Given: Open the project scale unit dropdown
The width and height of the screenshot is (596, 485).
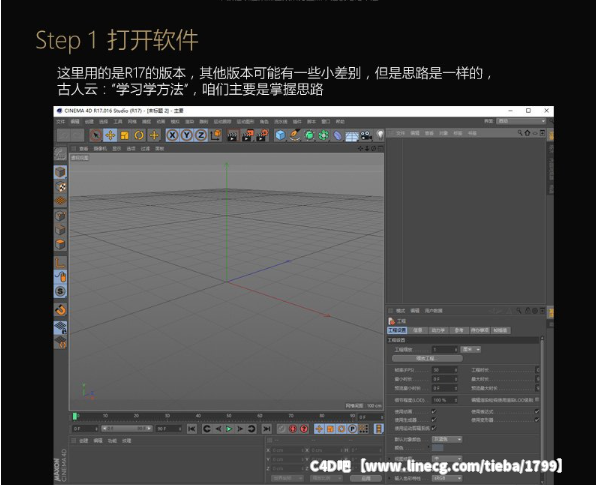Looking at the screenshot, I should [471, 349].
